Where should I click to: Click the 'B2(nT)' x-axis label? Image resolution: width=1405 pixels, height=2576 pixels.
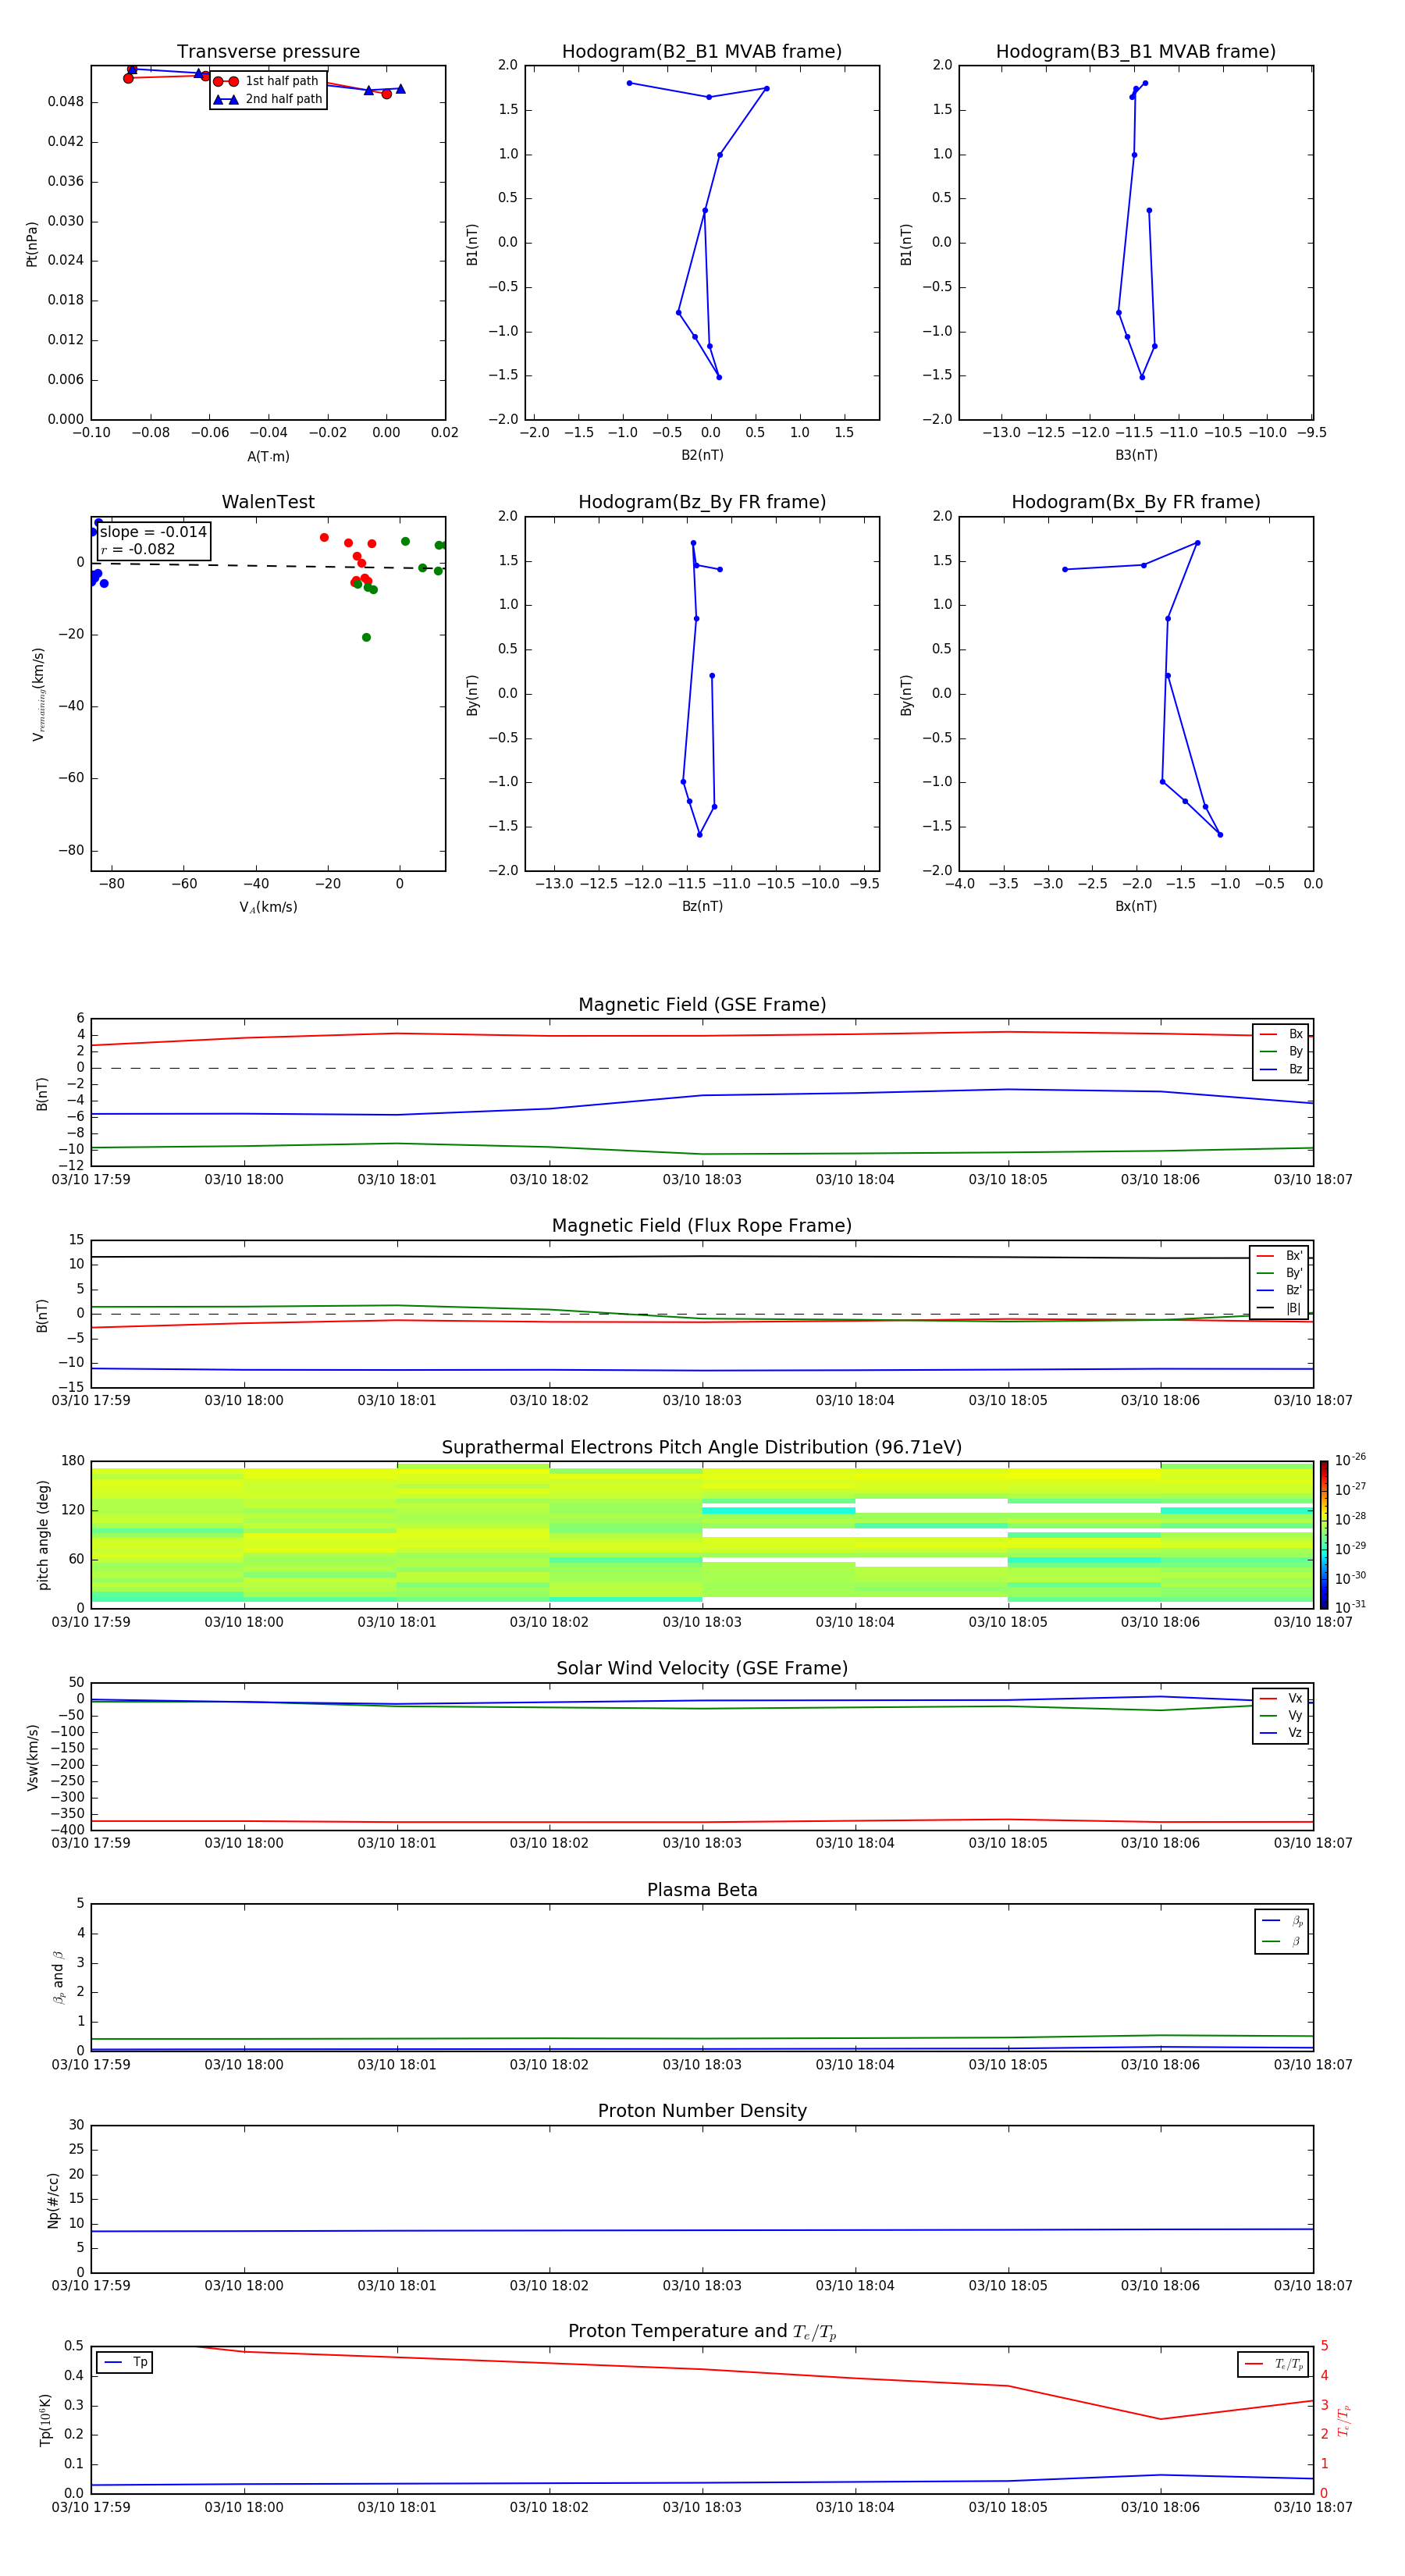(702, 455)
